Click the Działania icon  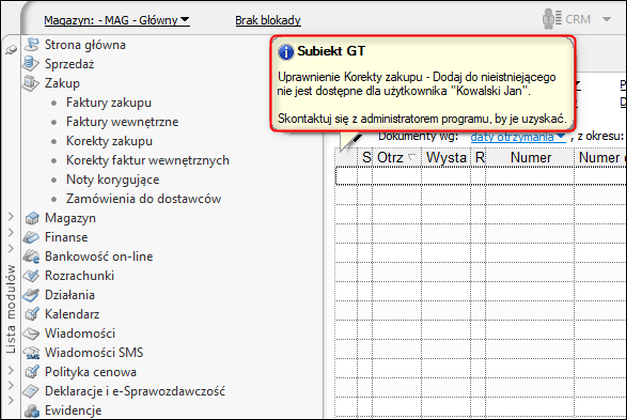[x=31, y=295]
